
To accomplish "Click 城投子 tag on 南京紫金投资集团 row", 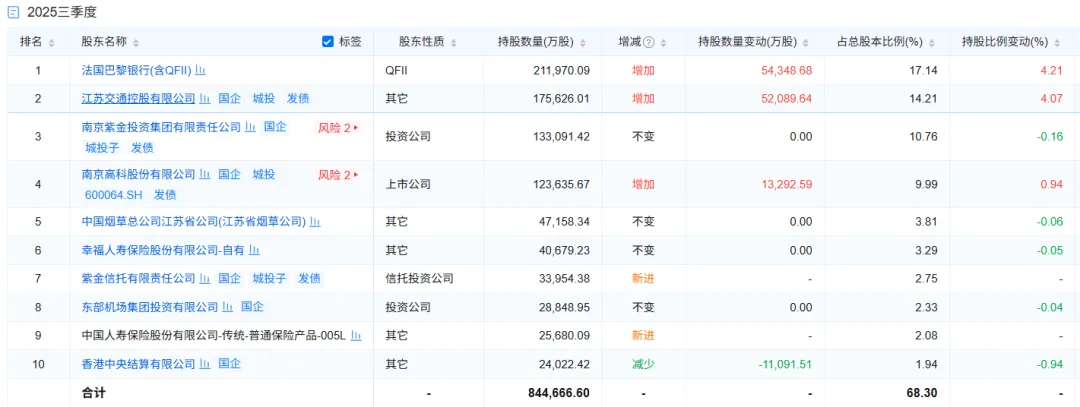I will 103,147.
